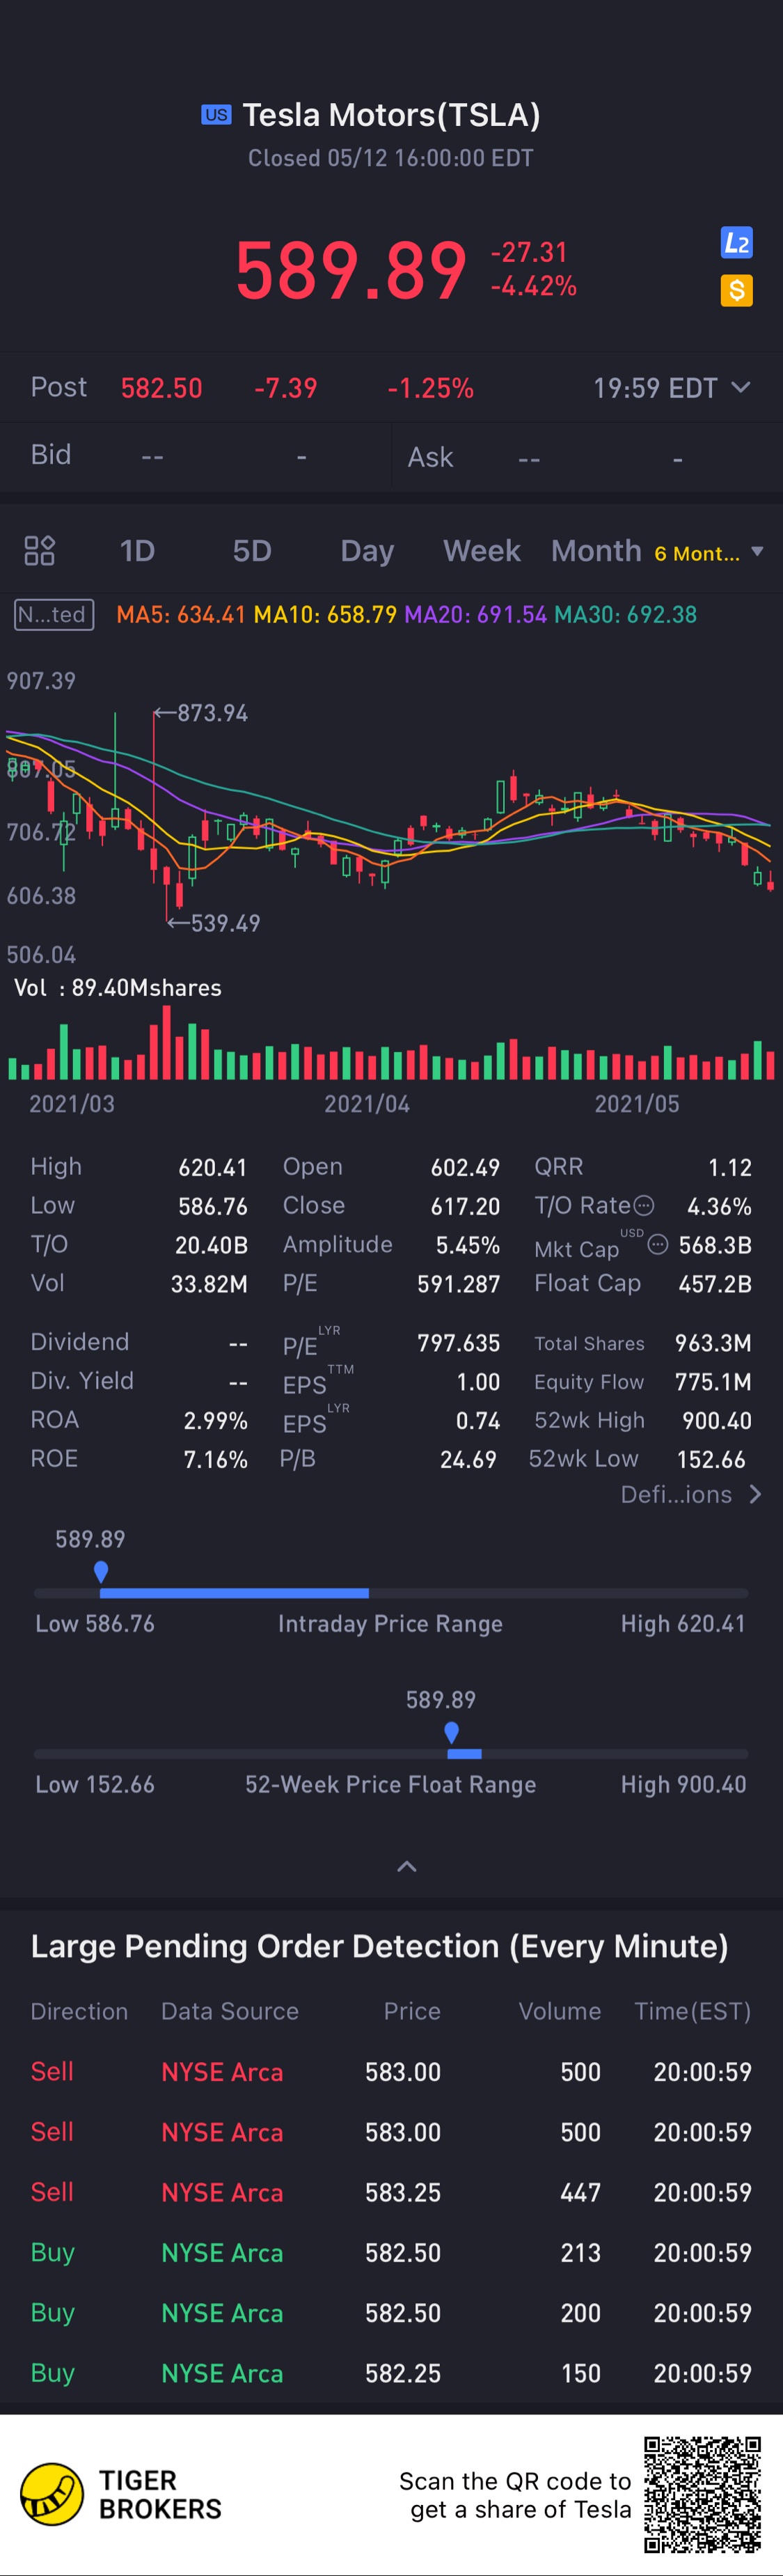783x2576 pixels.
Task: Switch to the 1D chart tab
Action: (137, 551)
